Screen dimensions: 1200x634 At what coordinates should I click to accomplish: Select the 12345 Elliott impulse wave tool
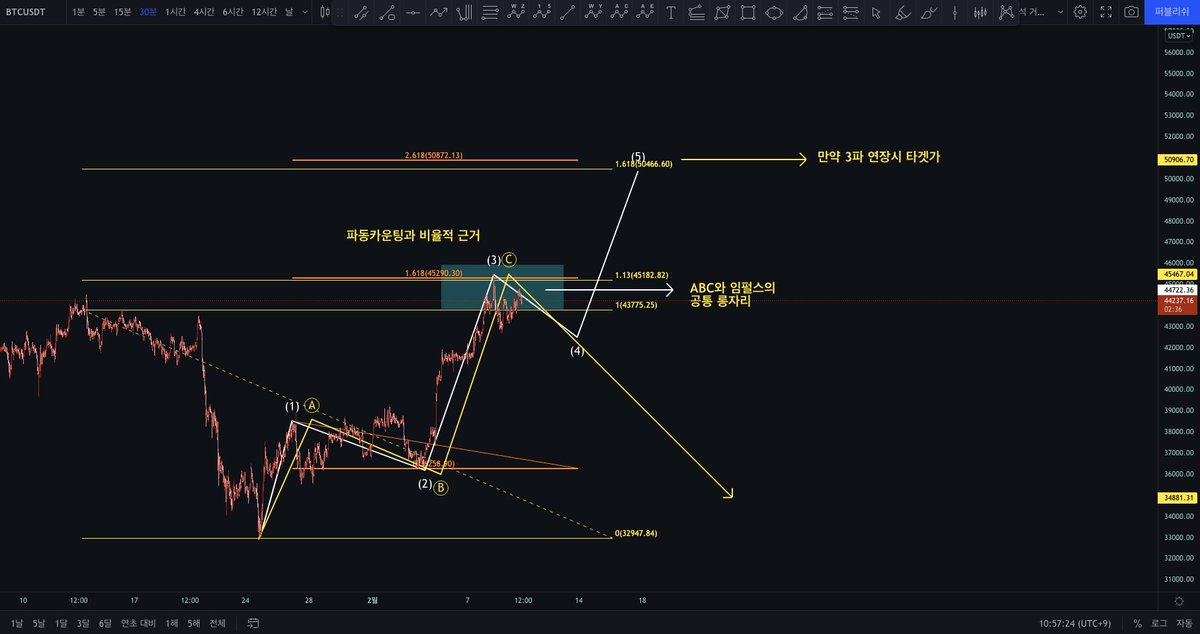[542, 14]
